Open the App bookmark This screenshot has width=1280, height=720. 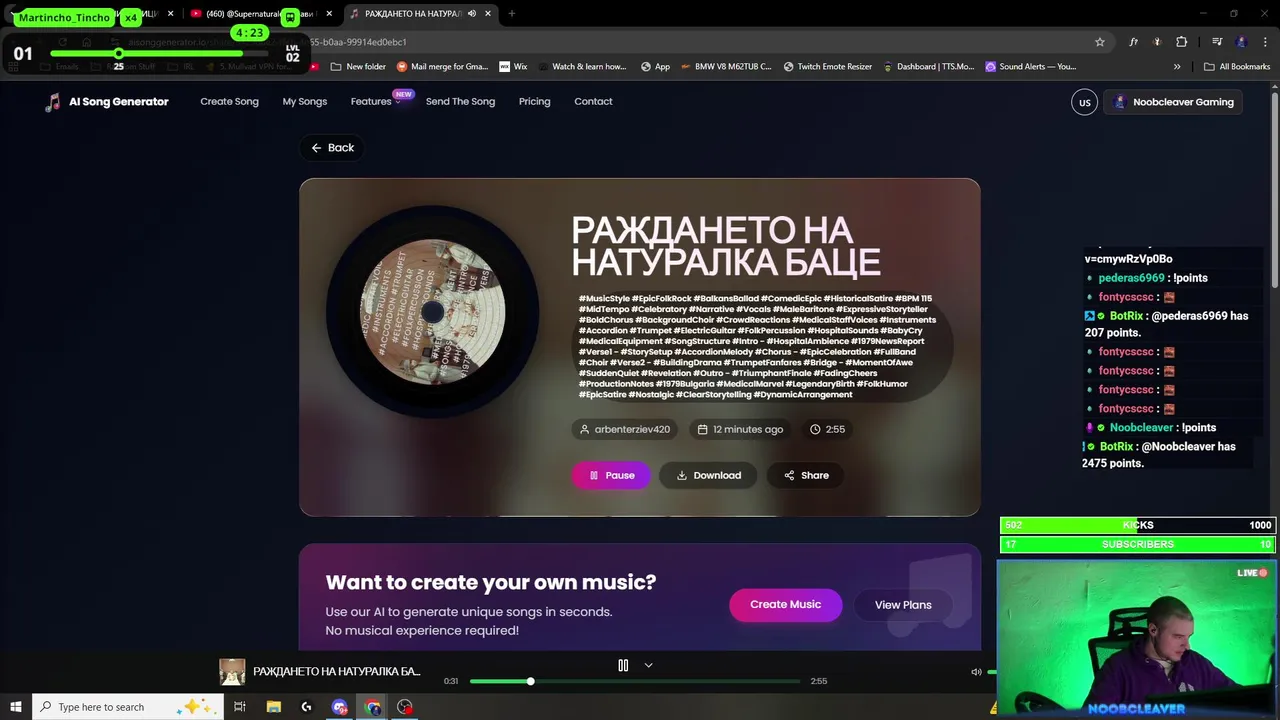coord(656,67)
